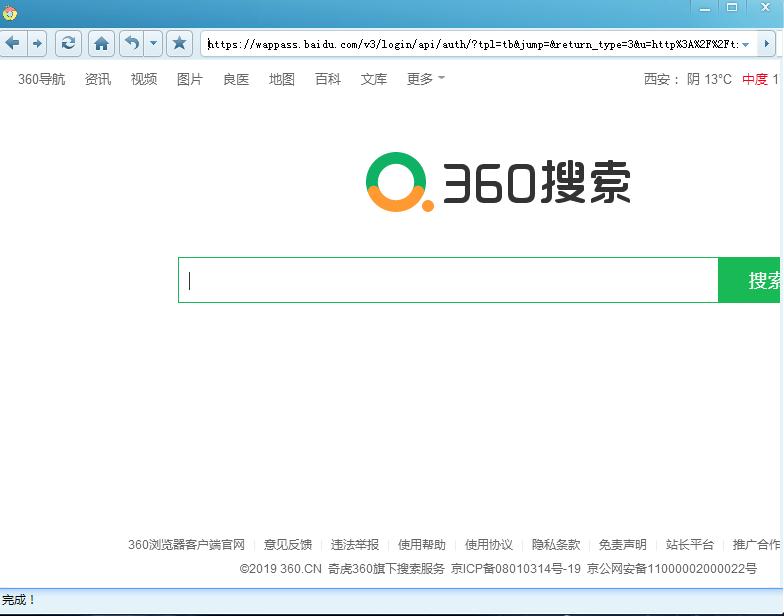Click ©2019 360.CN copyright text

(x=280, y=568)
